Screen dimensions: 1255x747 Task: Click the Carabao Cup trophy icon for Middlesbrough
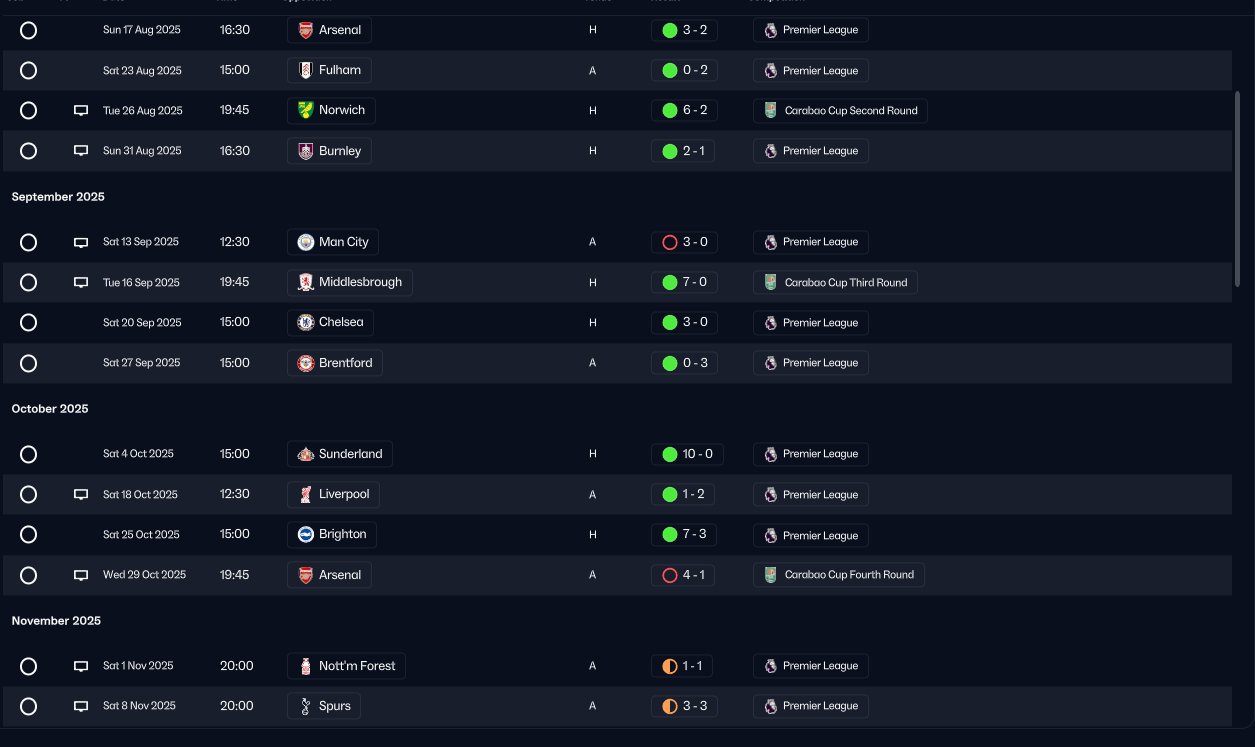[x=769, y=283]
